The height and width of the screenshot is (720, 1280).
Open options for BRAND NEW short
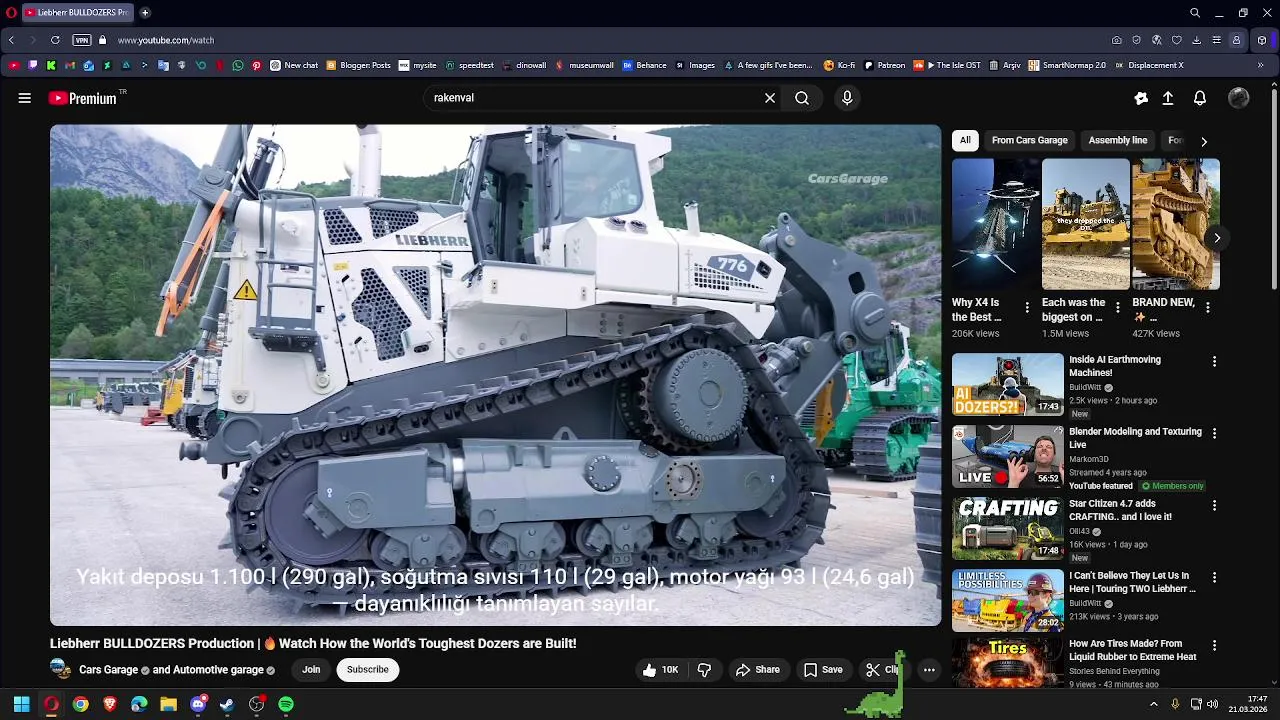point(1207,308)
